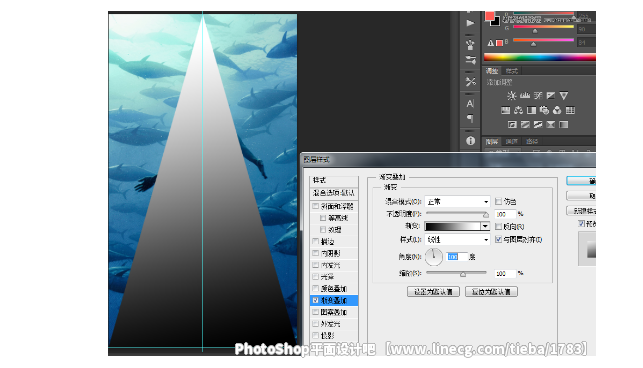
Task: Add a Black & White adjustment layer
Action: (x=531, y=110)
